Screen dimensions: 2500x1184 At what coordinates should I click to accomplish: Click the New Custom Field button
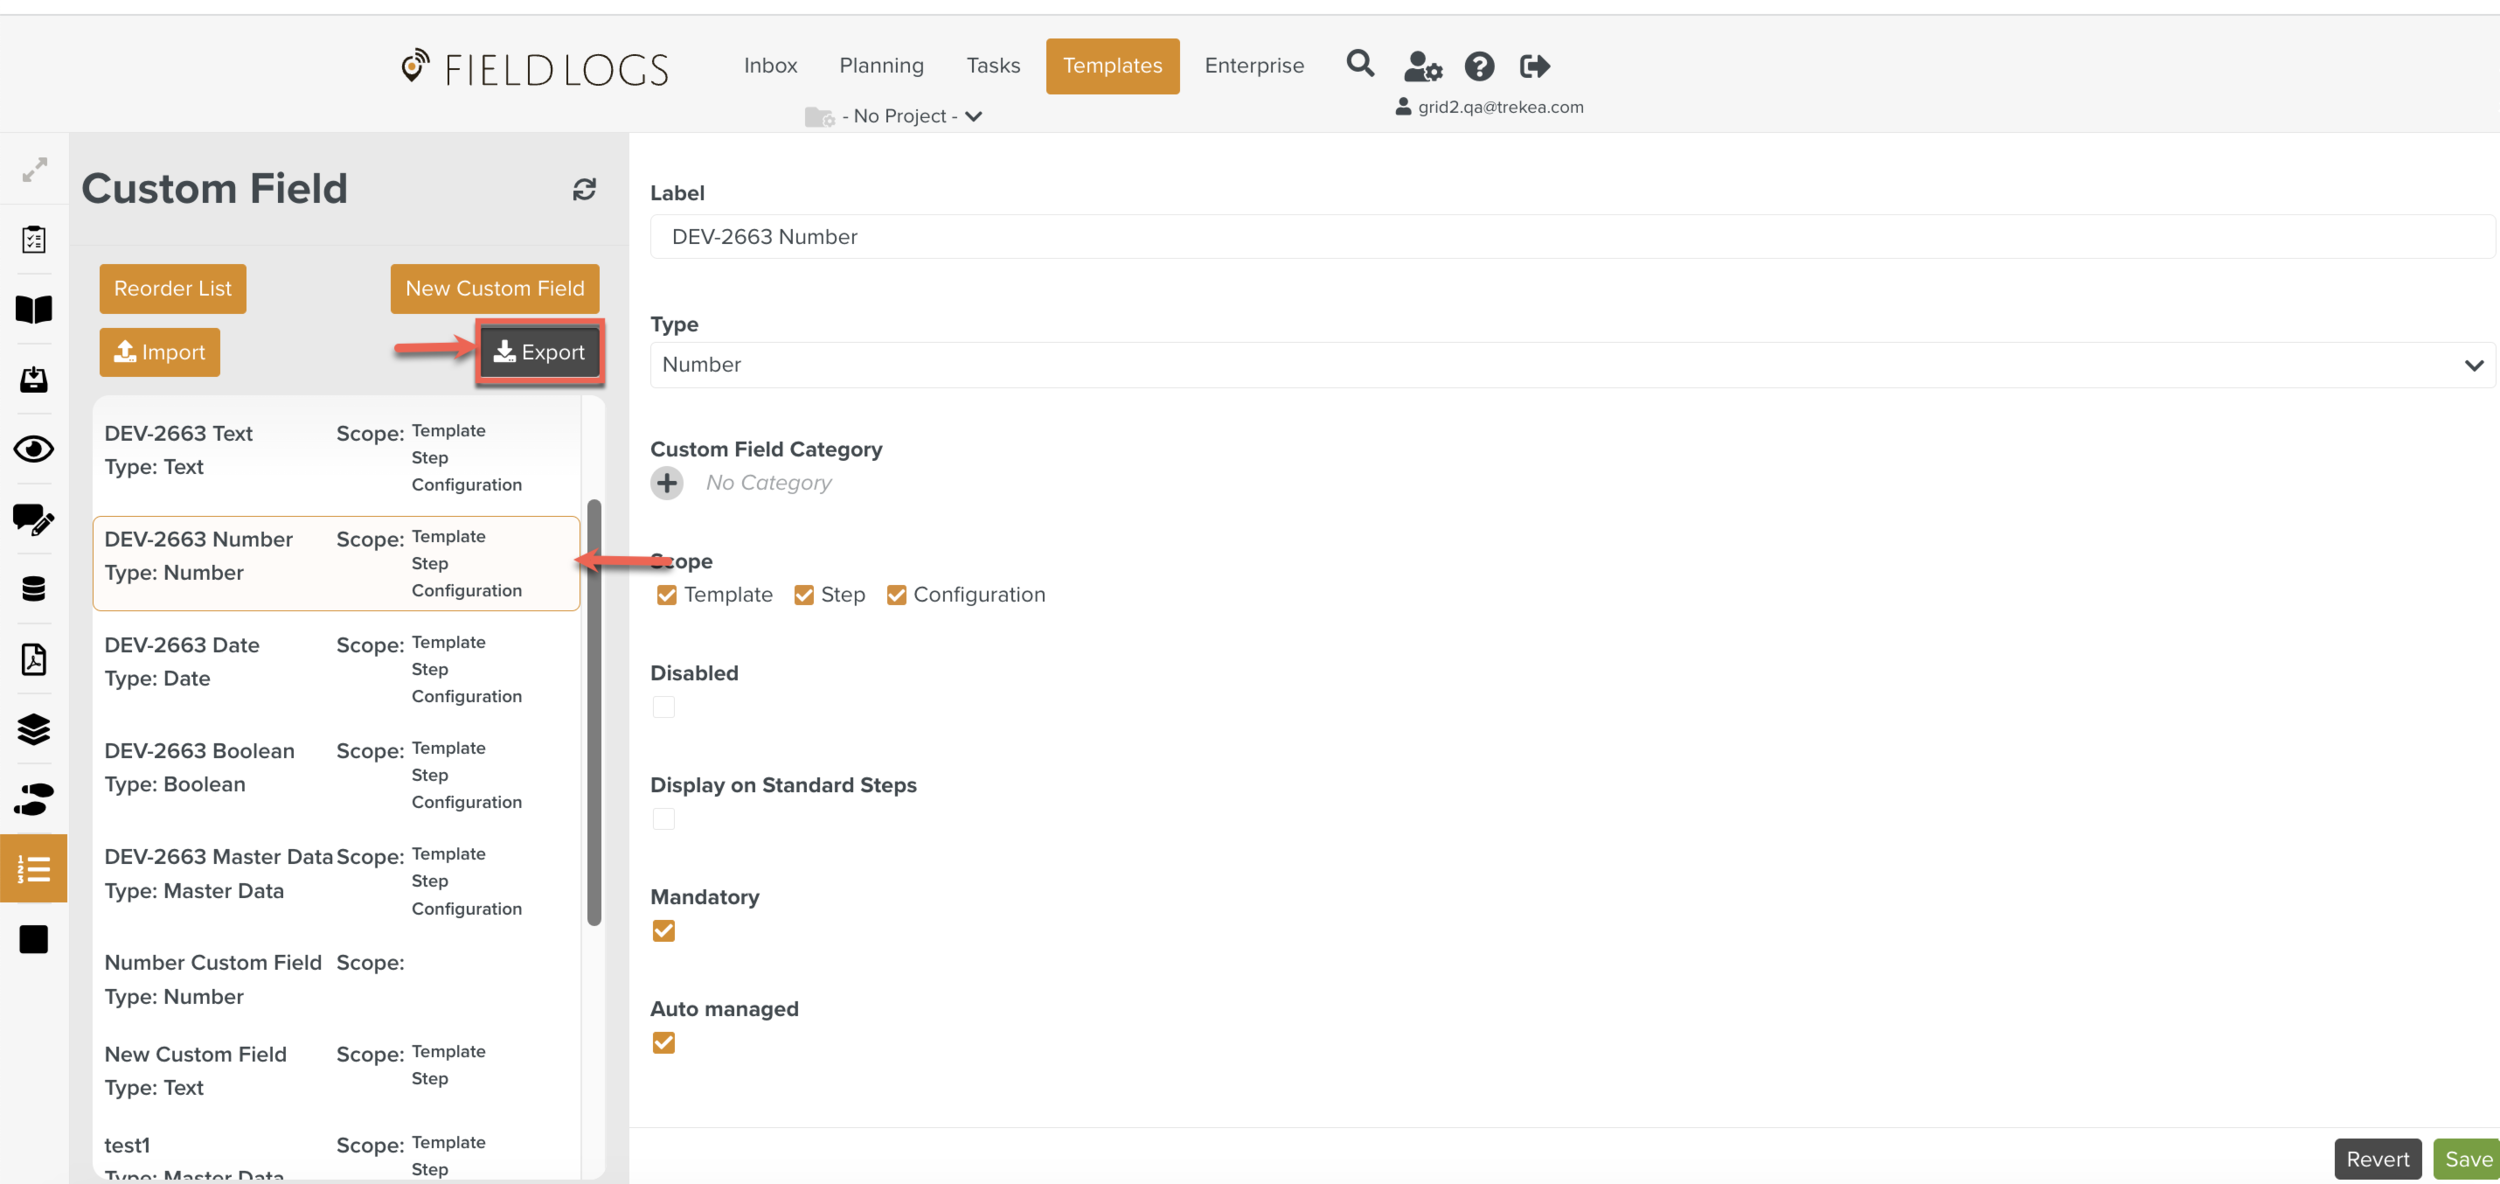495,289
